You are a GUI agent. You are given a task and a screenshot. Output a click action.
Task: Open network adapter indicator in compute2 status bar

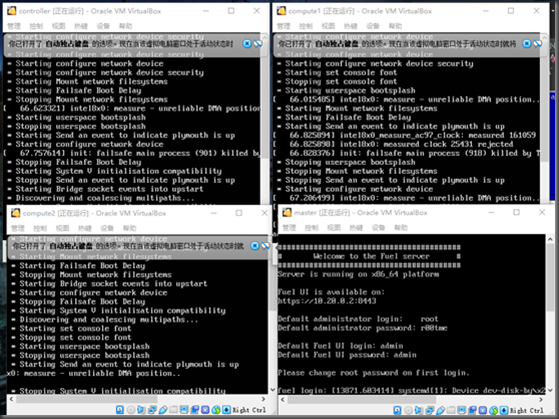coord(152,410)
